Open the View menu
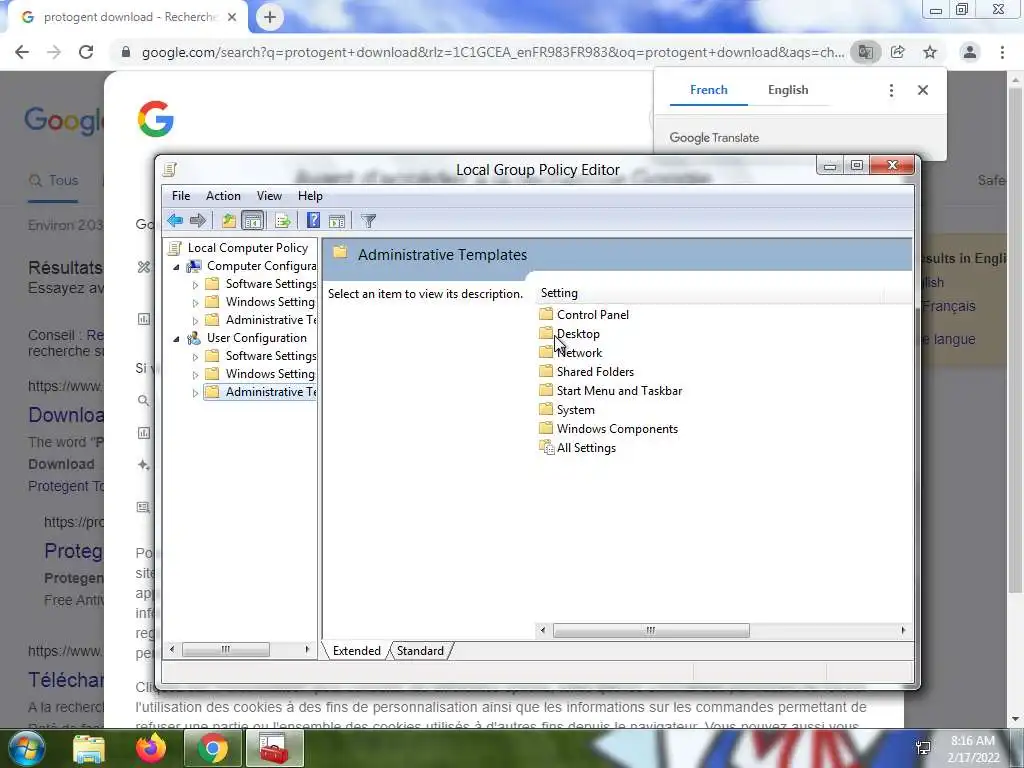 tap(269, 196)
